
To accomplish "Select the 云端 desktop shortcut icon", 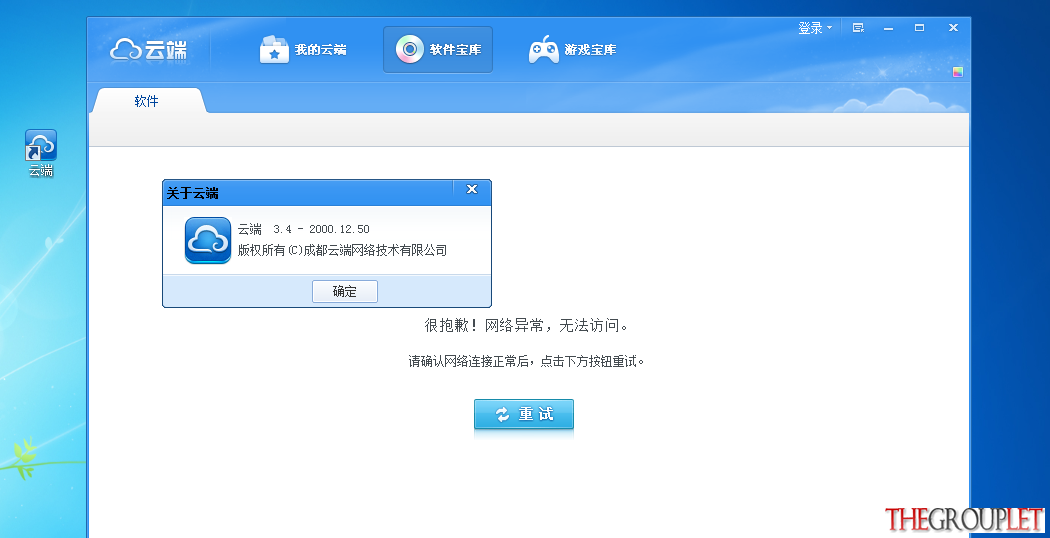I will point(41,153).
